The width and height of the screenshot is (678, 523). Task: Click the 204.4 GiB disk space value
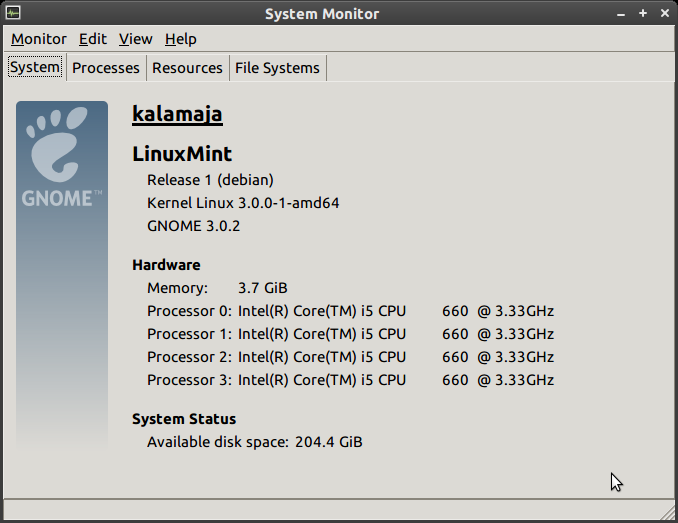pyautogui.click(x=329, y=442)
